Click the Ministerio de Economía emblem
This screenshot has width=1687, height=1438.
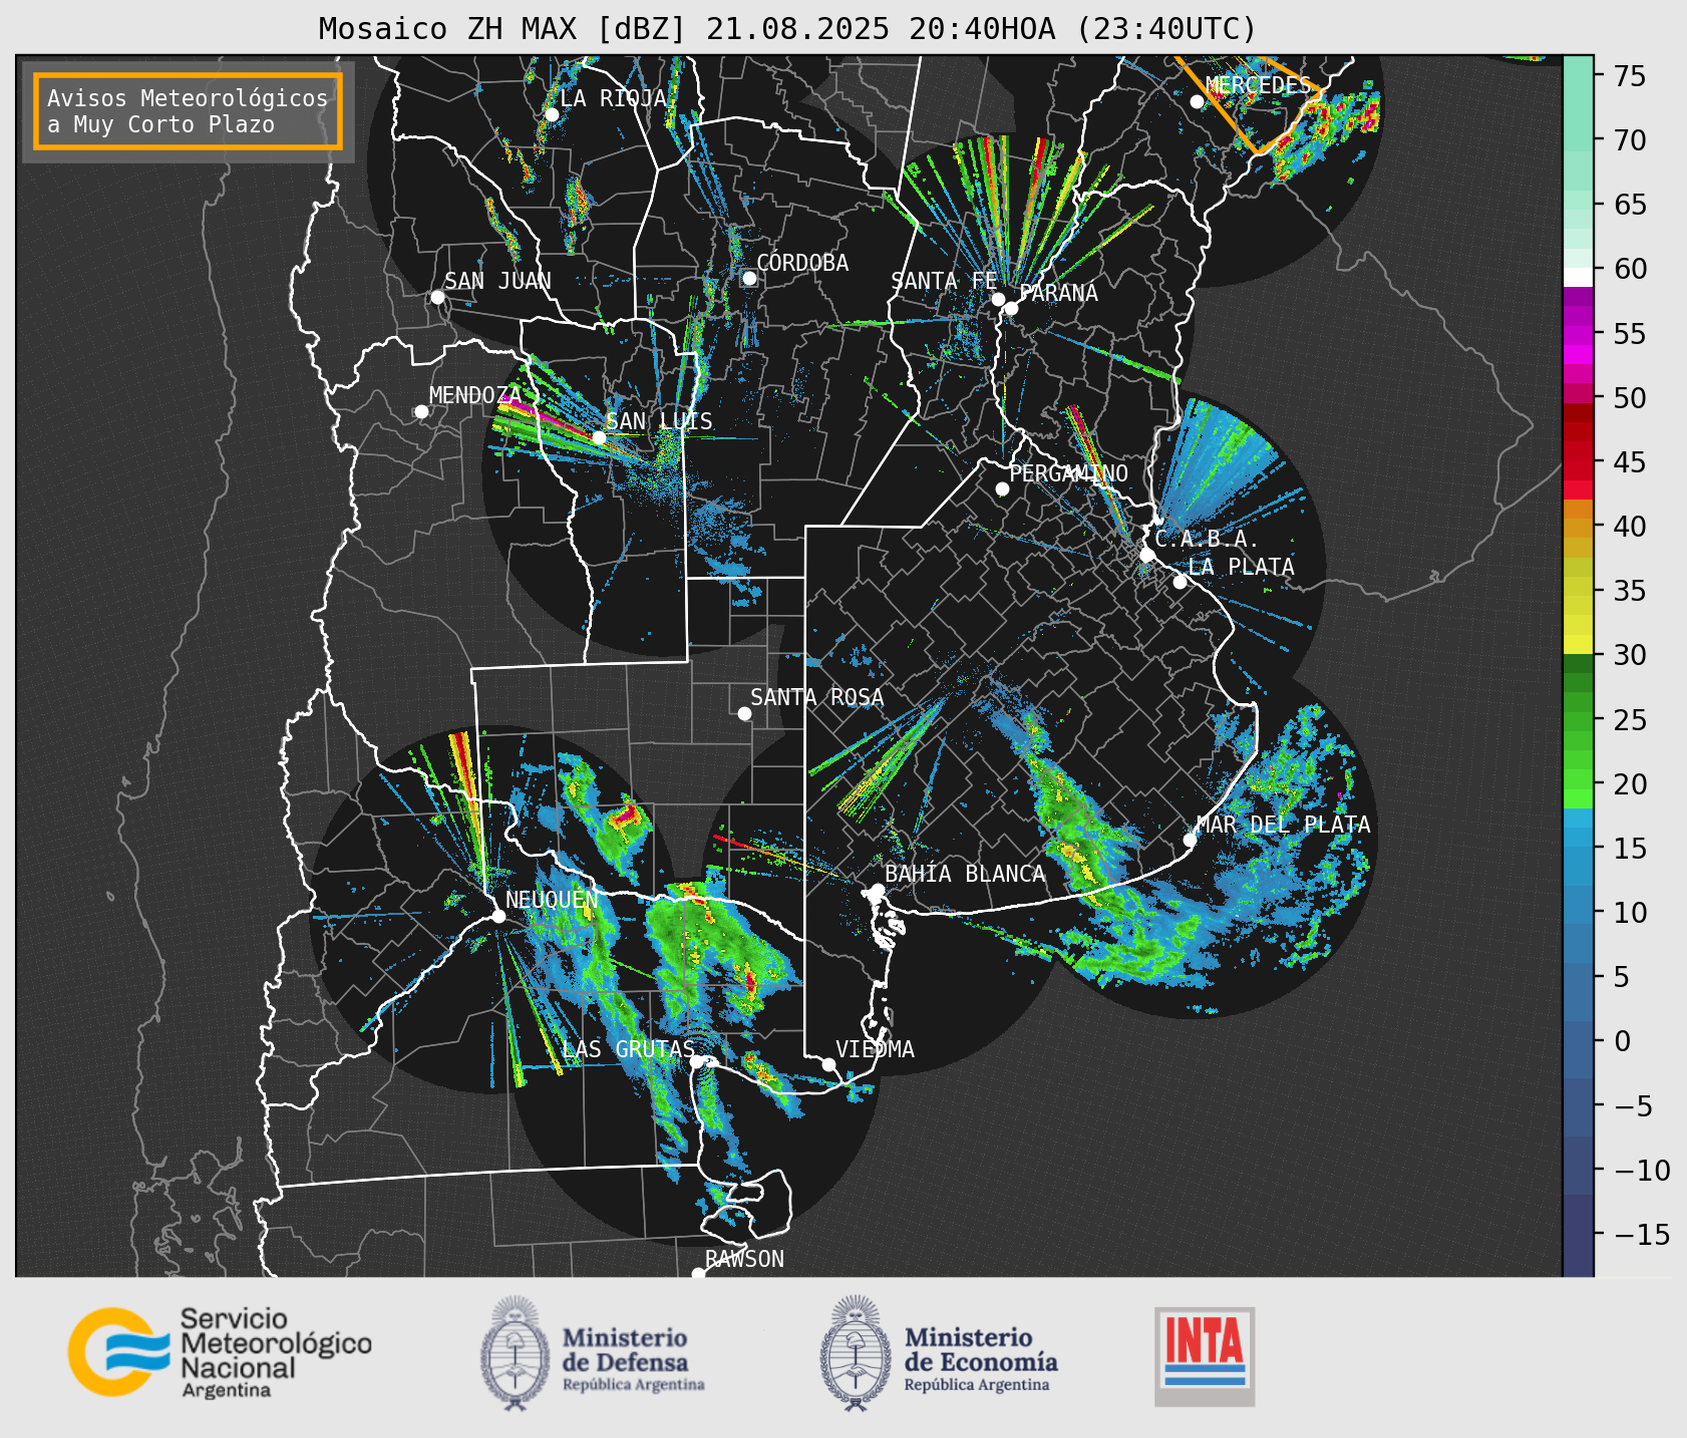click(x=855, y=1354)
